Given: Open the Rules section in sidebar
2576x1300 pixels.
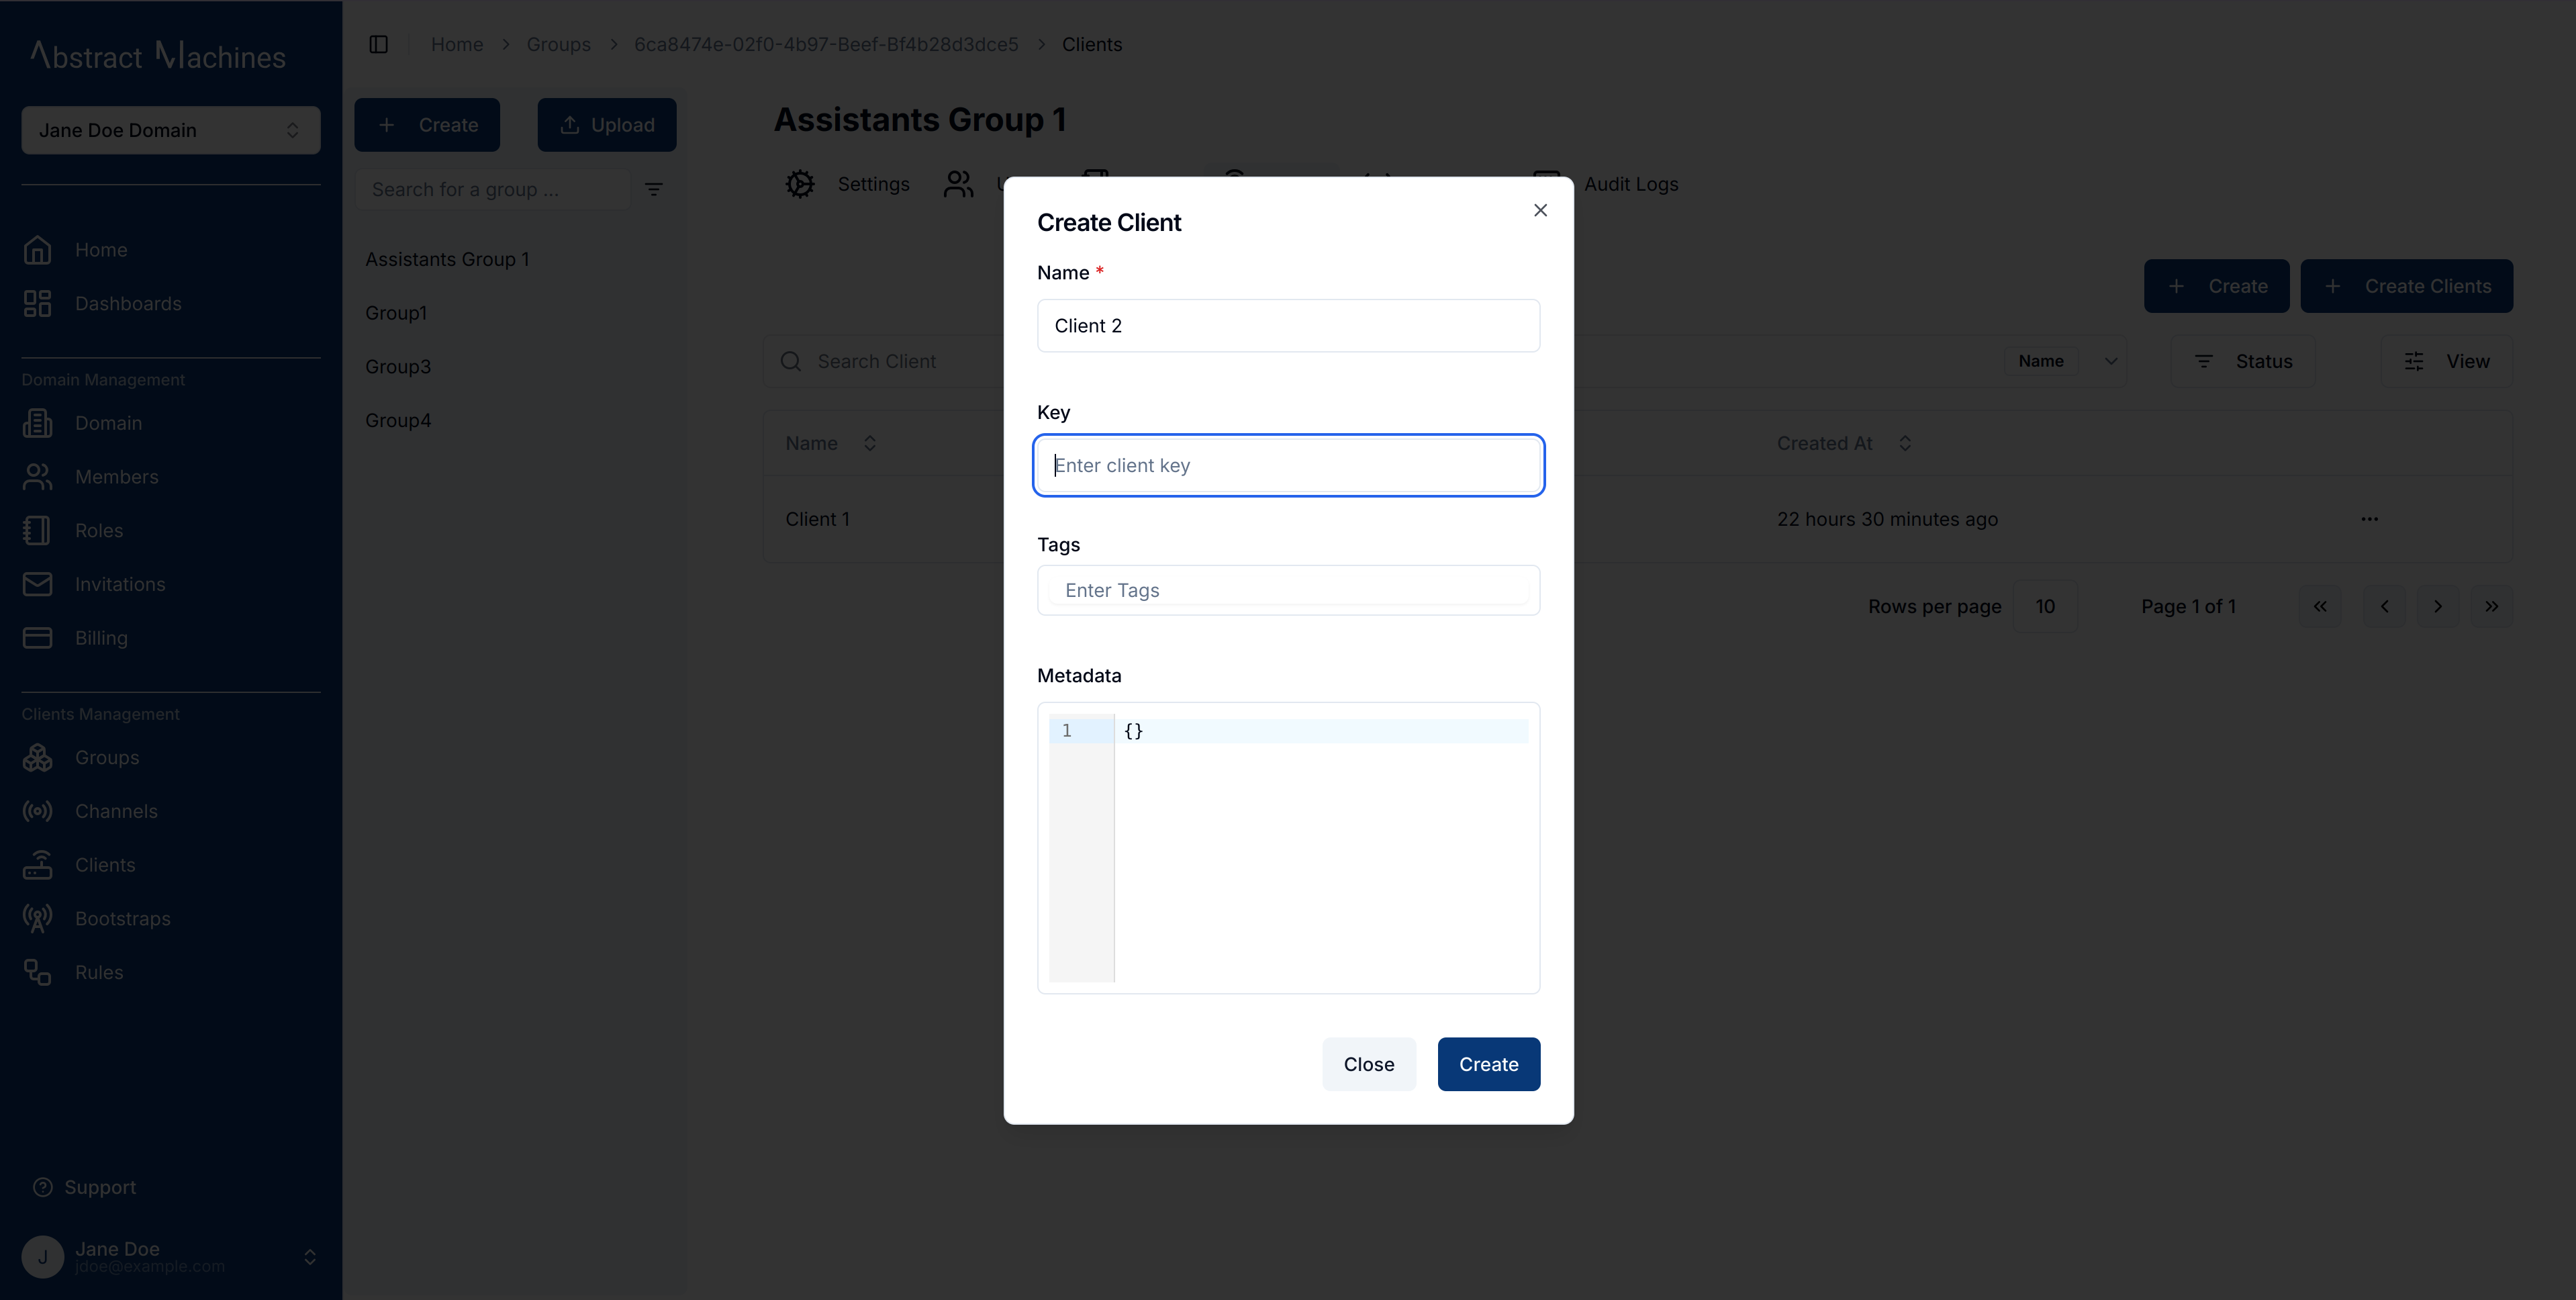Looking at the screenshot, I should (x=99, y=972).
